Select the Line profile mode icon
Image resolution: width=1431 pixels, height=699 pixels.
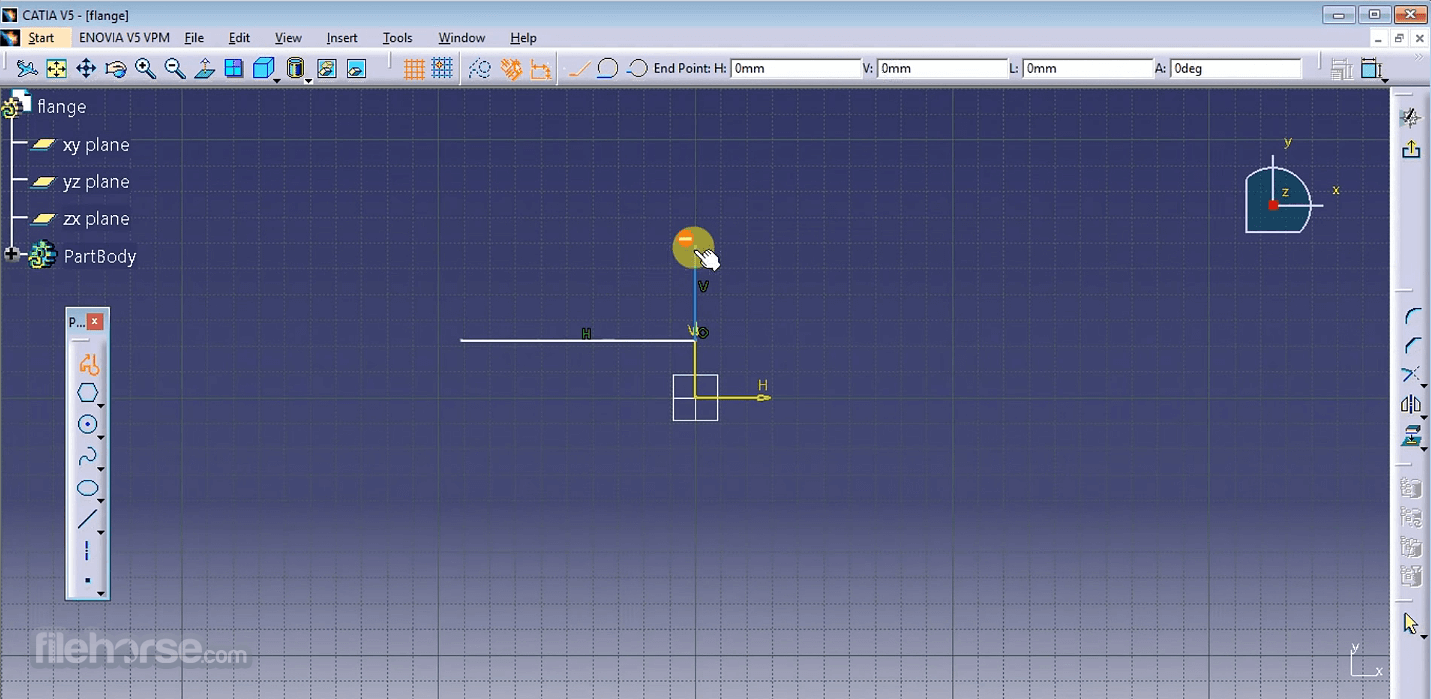pos(578,68)
